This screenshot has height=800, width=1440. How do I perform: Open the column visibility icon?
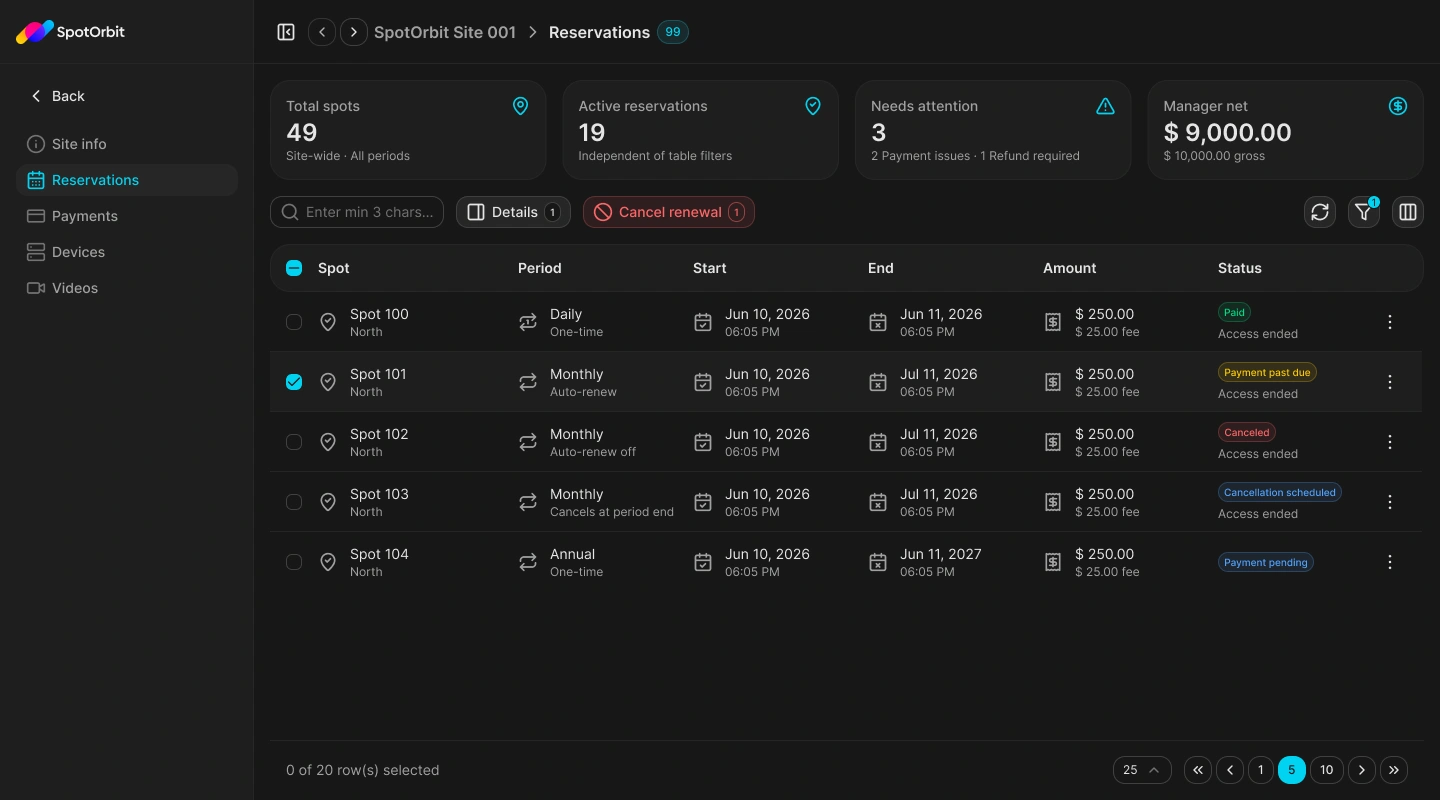click(1408, 212)
